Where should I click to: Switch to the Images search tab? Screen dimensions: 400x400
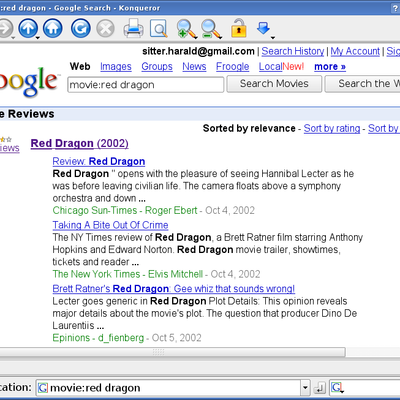coord(116,67)
